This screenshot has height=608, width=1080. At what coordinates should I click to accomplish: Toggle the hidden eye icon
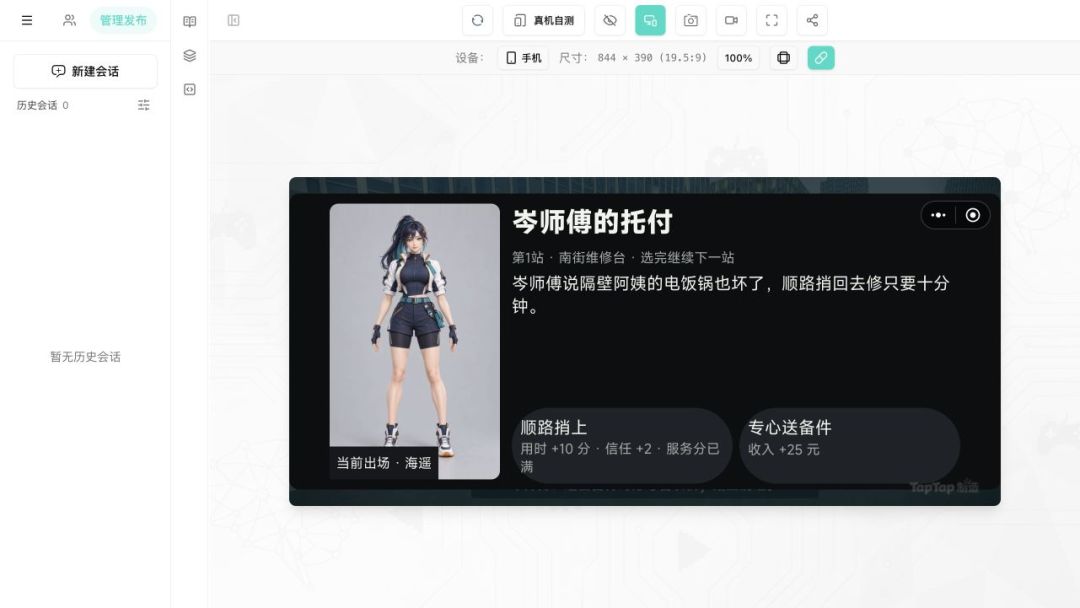(610, 21)
